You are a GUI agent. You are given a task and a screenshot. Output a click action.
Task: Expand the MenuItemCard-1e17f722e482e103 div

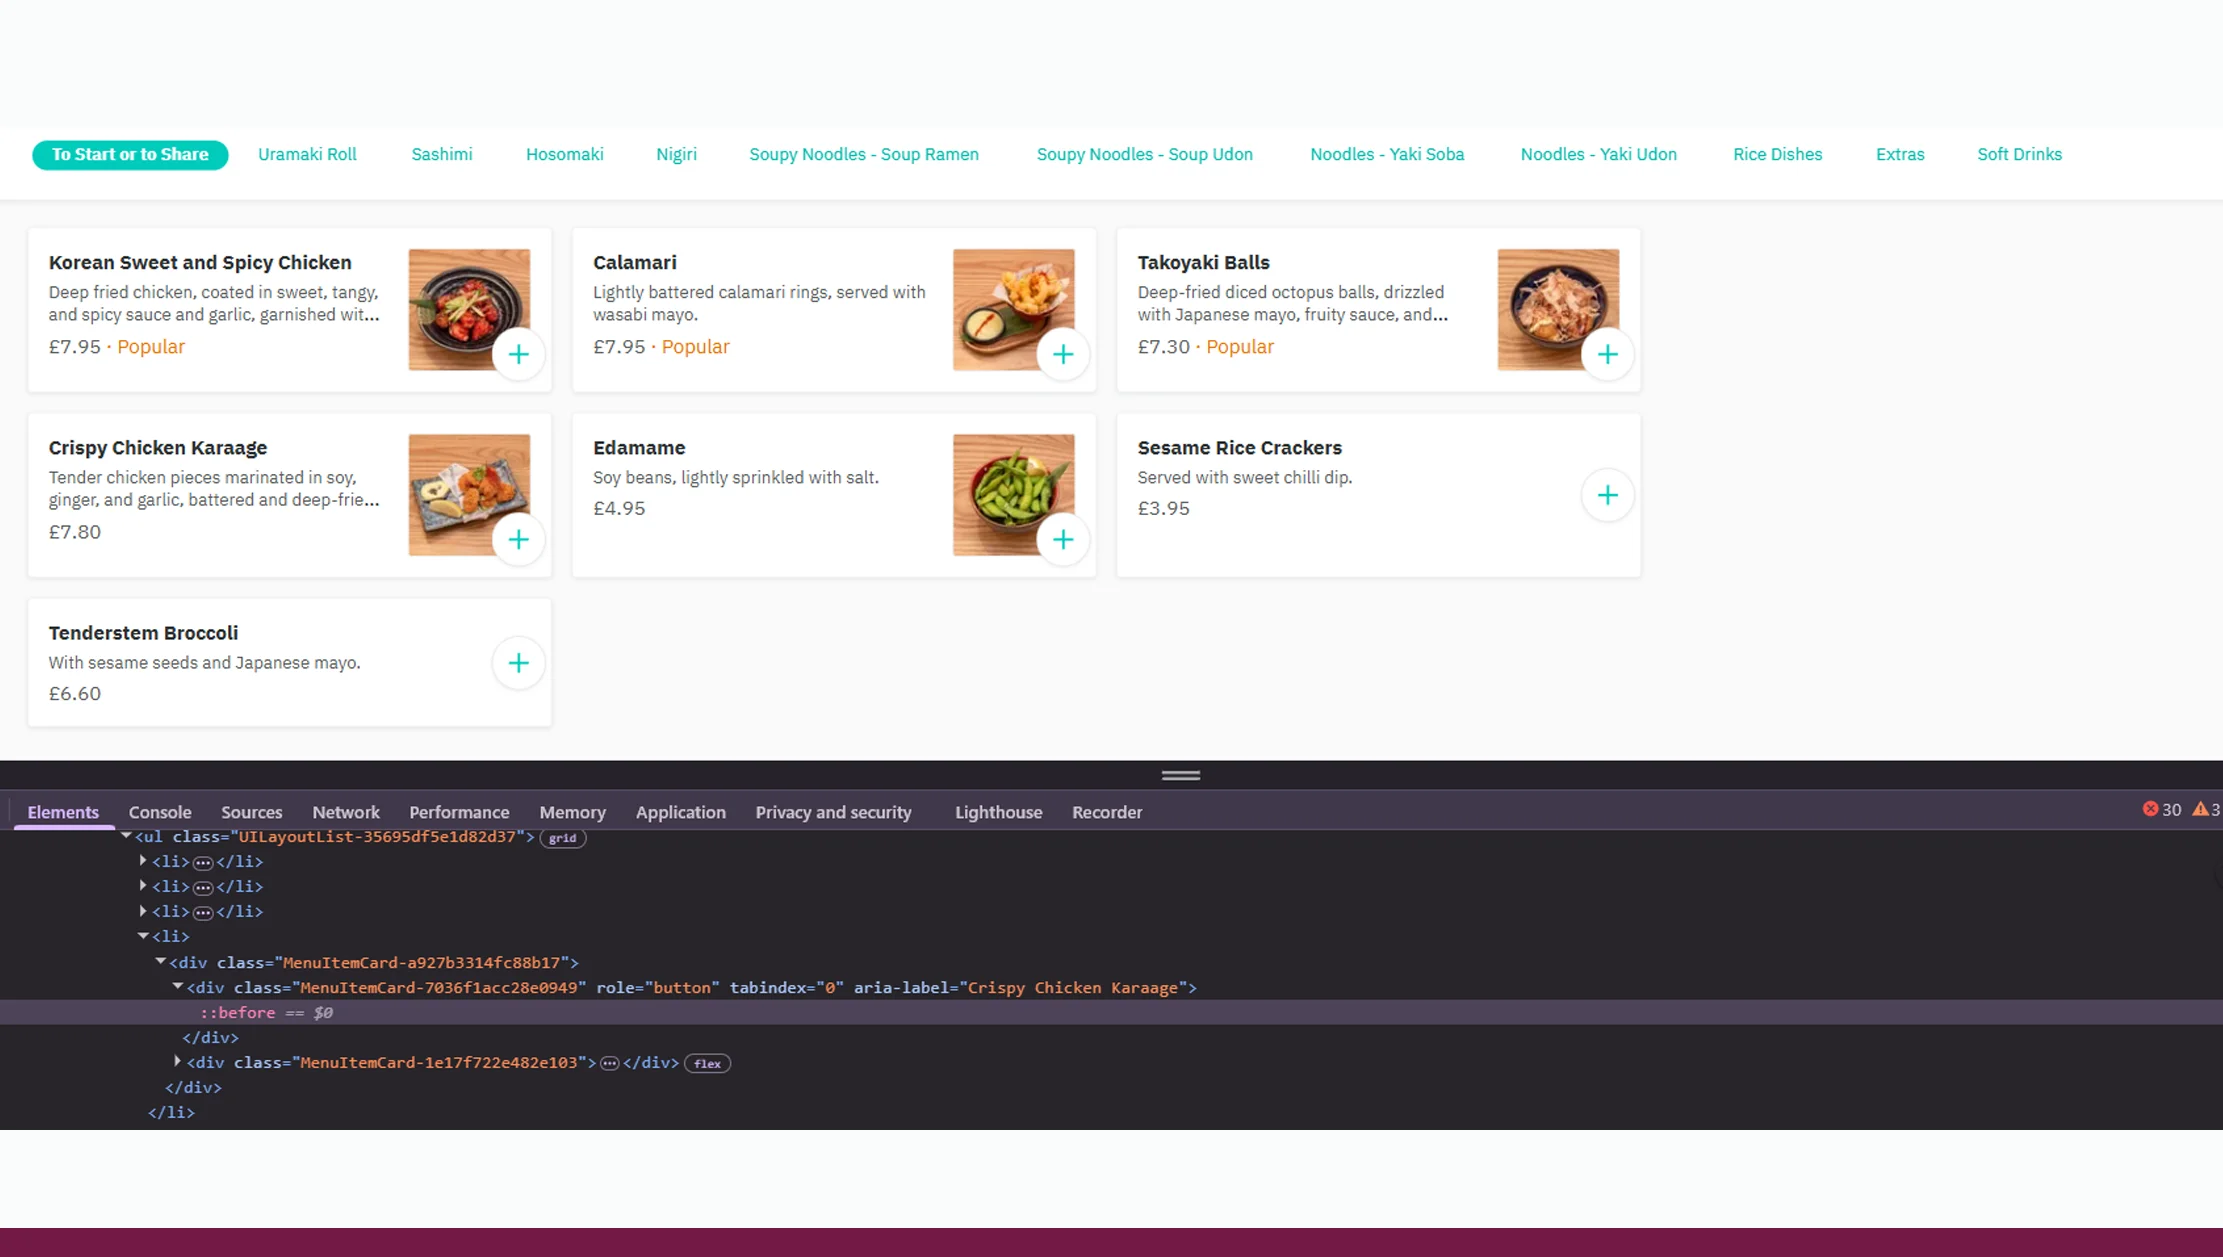[177, 1062]
